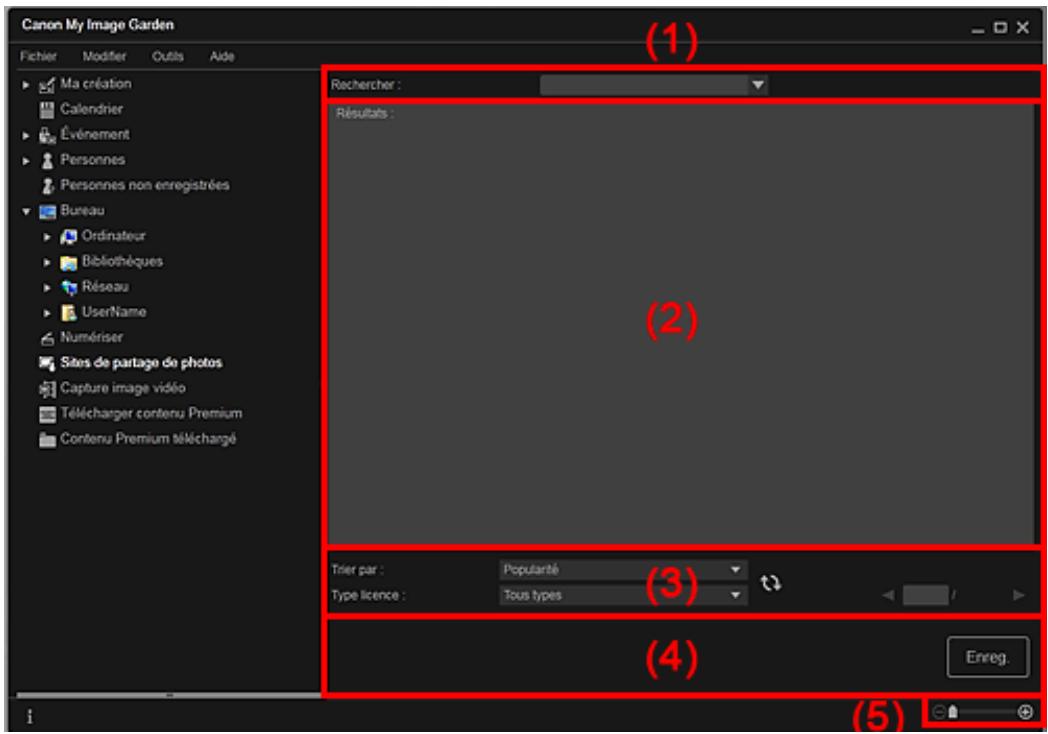The image size is (1048, 734).
Task: Open the Outils menu
Action: (x=166, y=56)
